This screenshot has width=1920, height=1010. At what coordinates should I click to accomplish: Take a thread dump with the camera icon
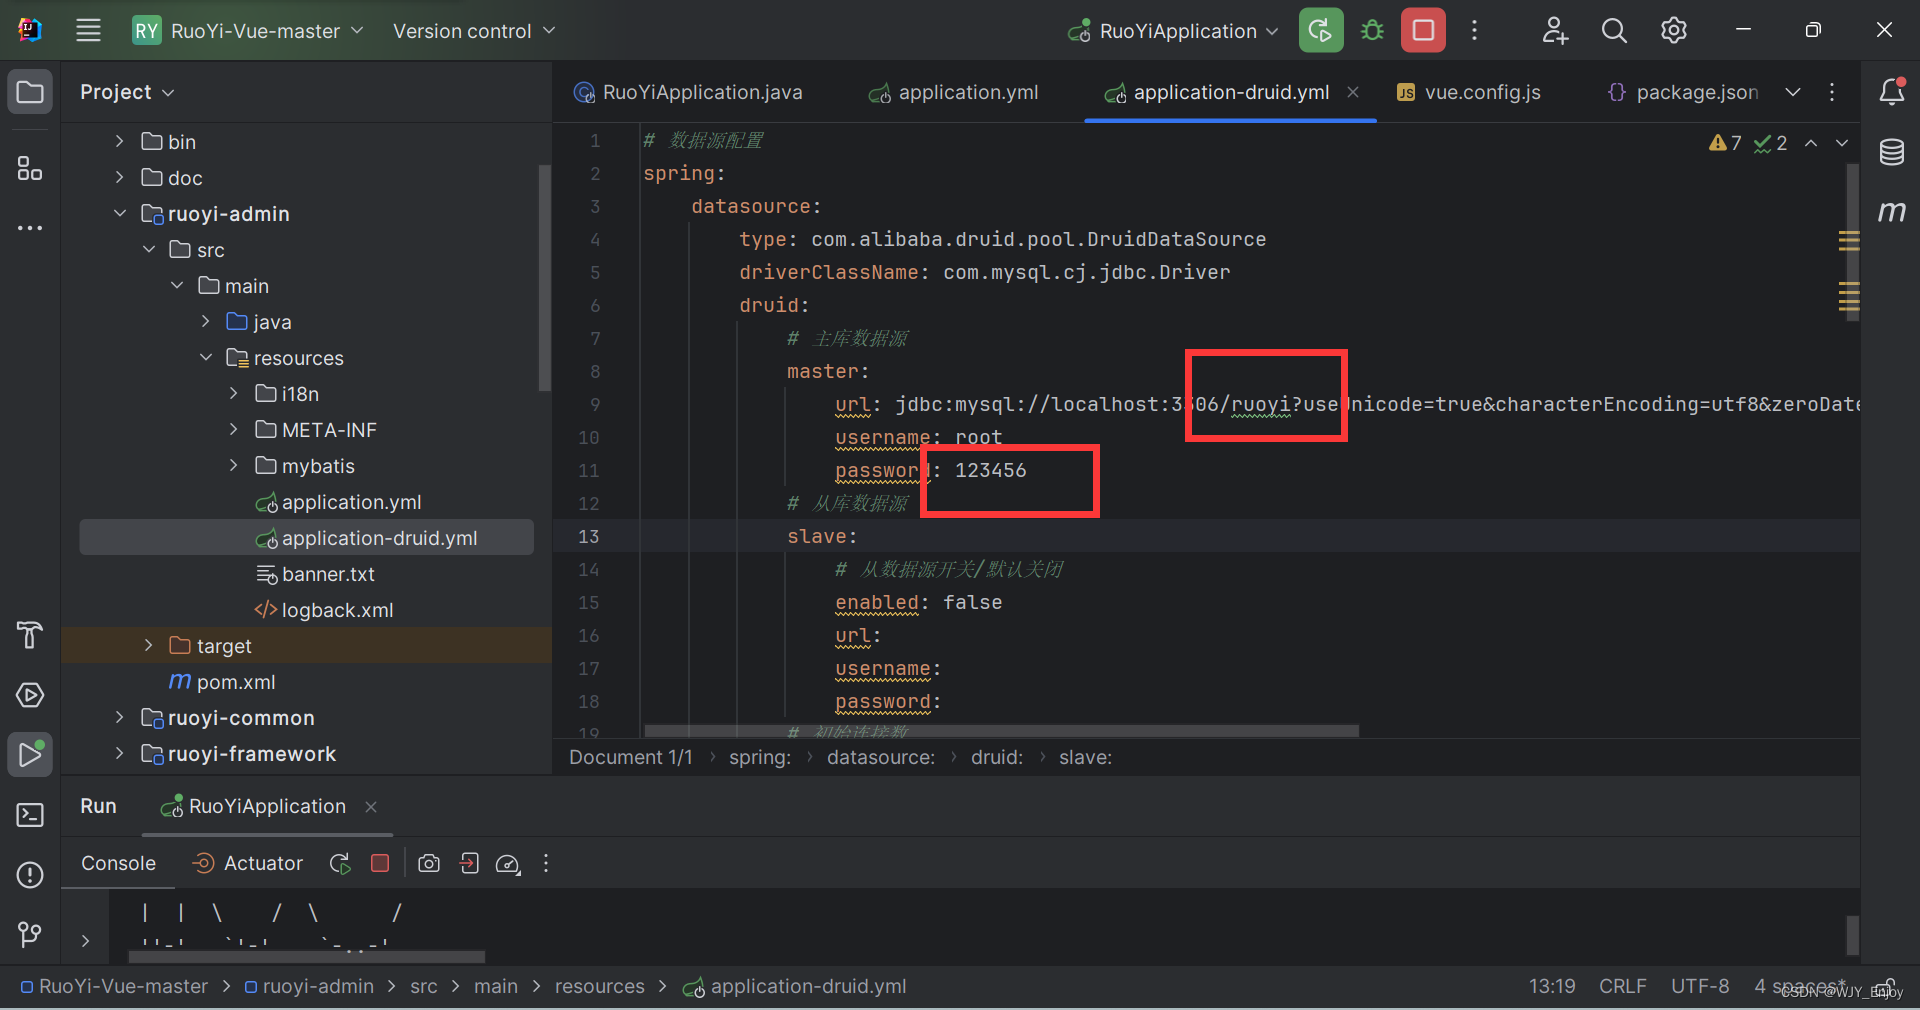pos(429,863)
